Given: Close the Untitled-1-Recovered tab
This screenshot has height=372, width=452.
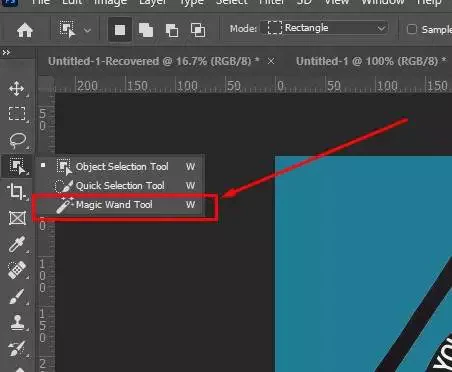Looking at the screenshot, I should pos(271,61).
